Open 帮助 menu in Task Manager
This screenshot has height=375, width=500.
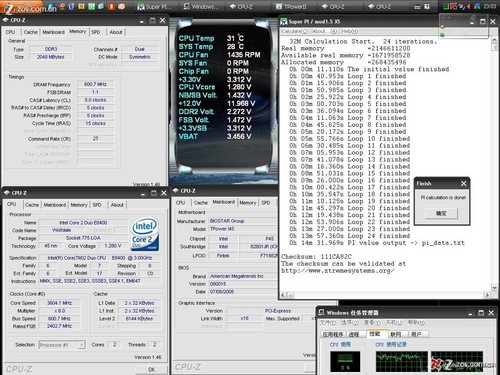417,323
